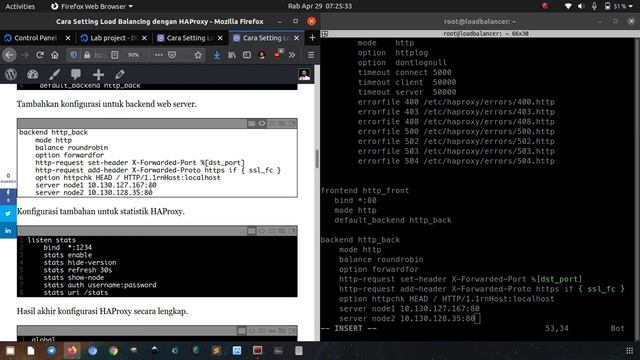Share article on Facebook

[8, 196]
